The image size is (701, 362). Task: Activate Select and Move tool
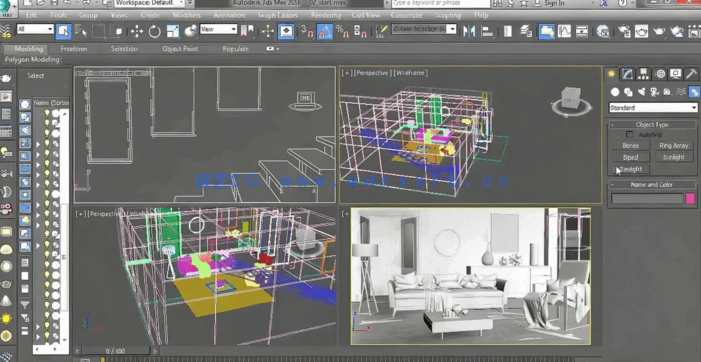136,31
